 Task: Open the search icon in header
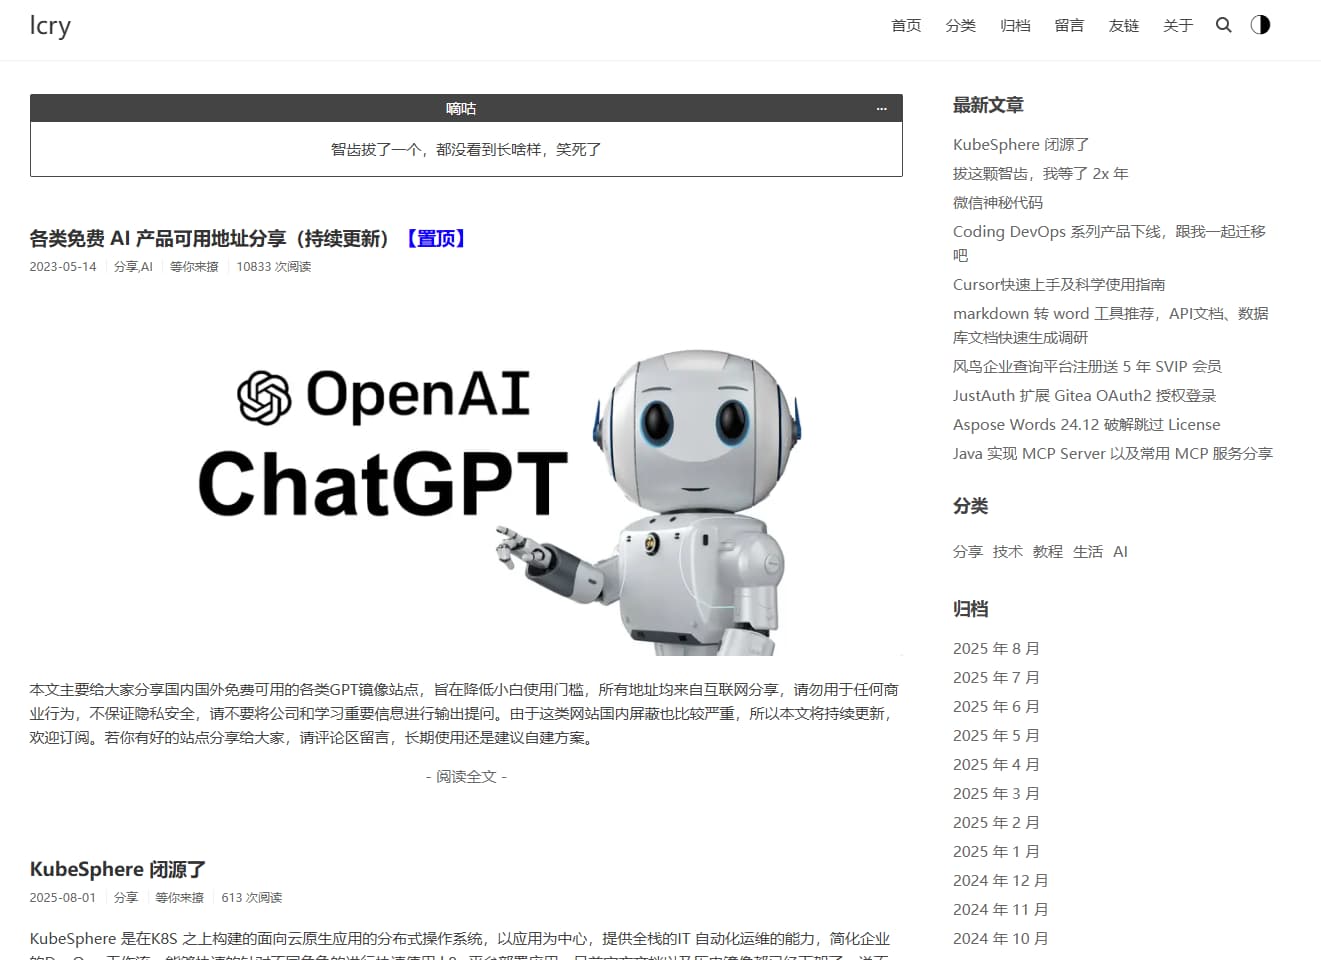1223,25
